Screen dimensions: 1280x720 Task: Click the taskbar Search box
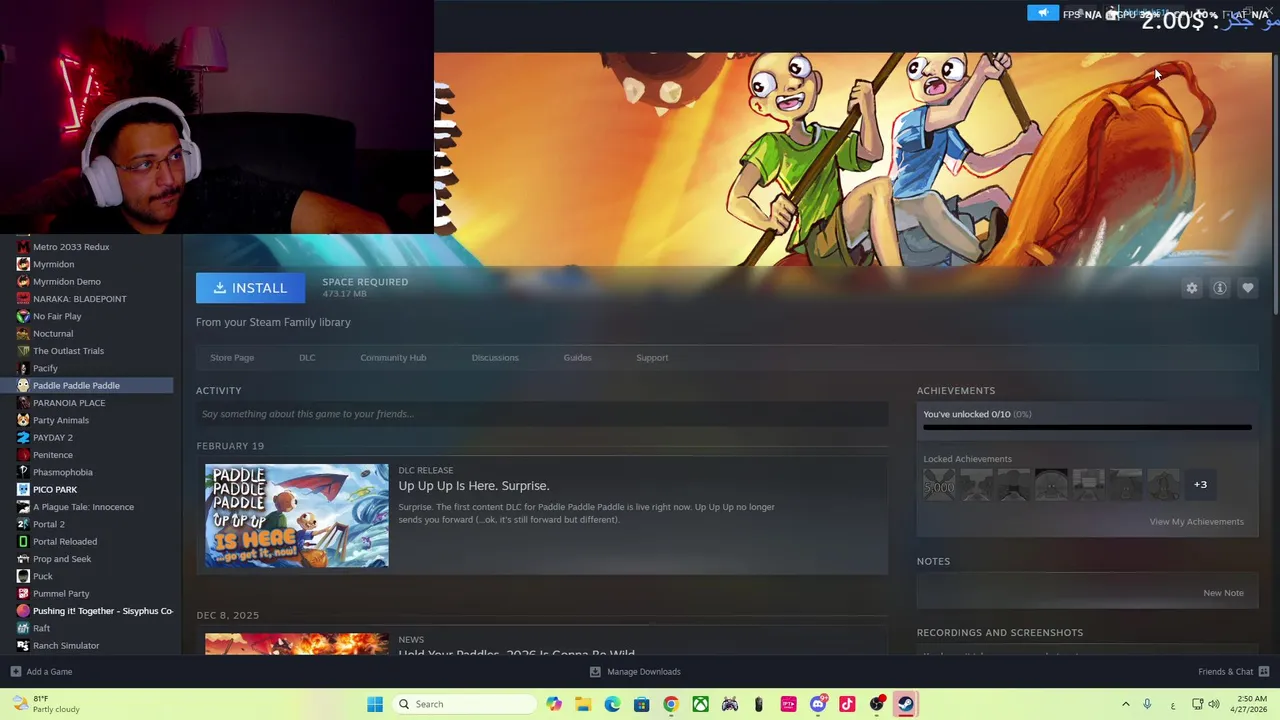[x=465, y=704]
